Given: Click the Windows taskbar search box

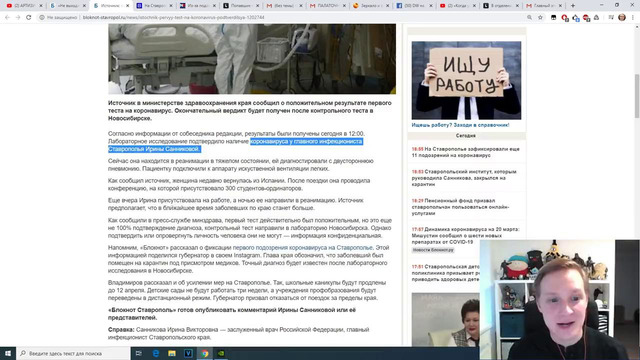Looking at the screenshot, I should point(73,353).
